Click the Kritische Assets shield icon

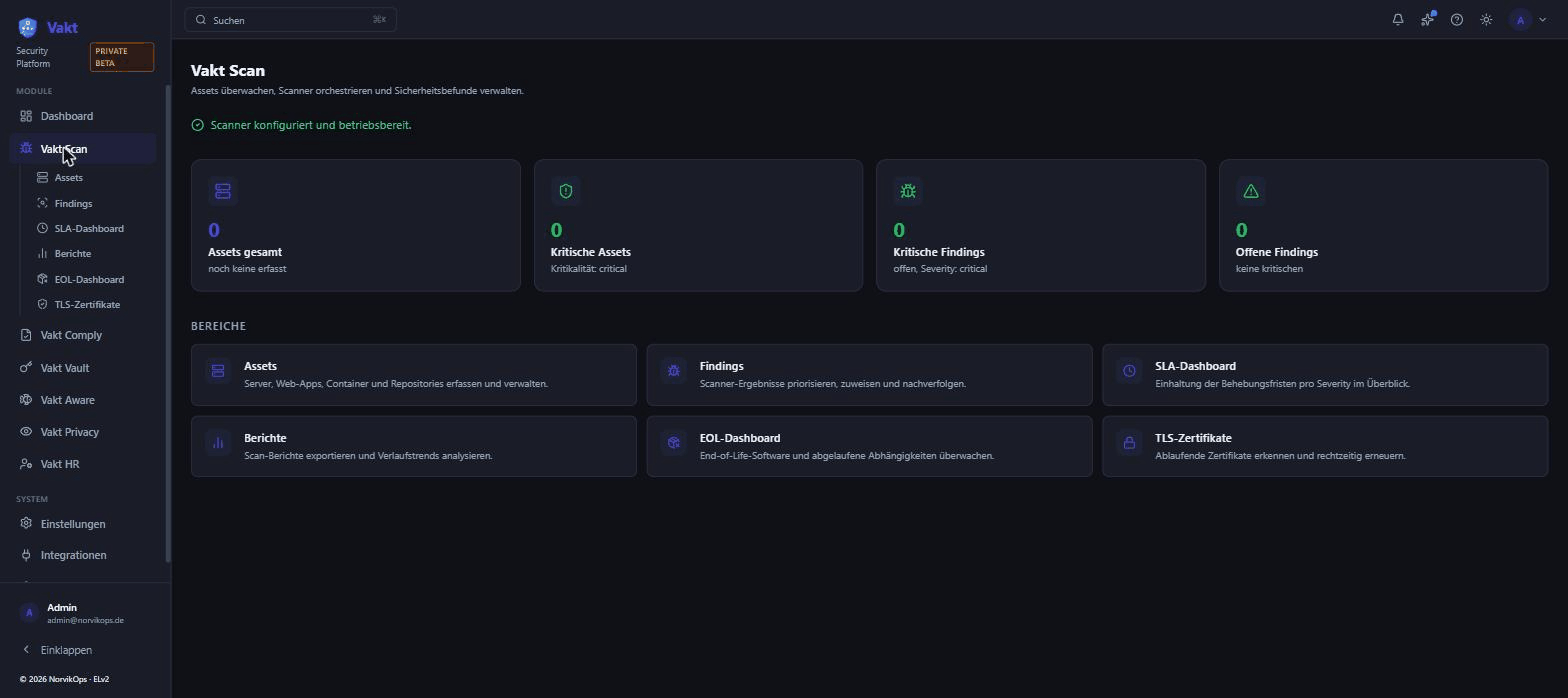click(565, 190)
